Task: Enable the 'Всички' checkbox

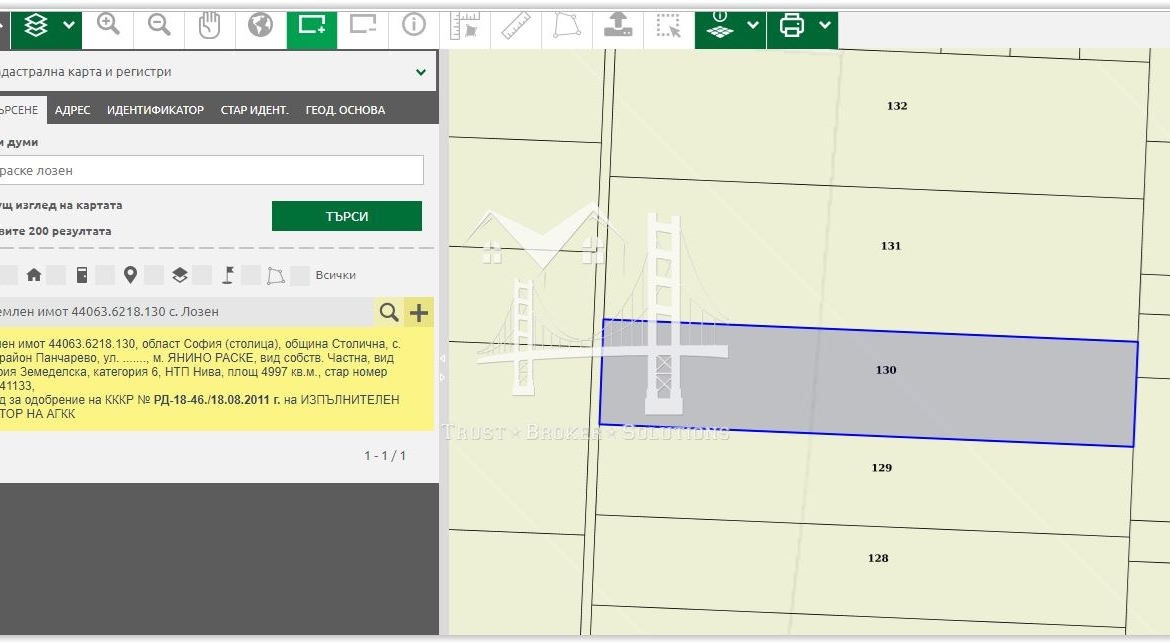Action: coord(300,276)
